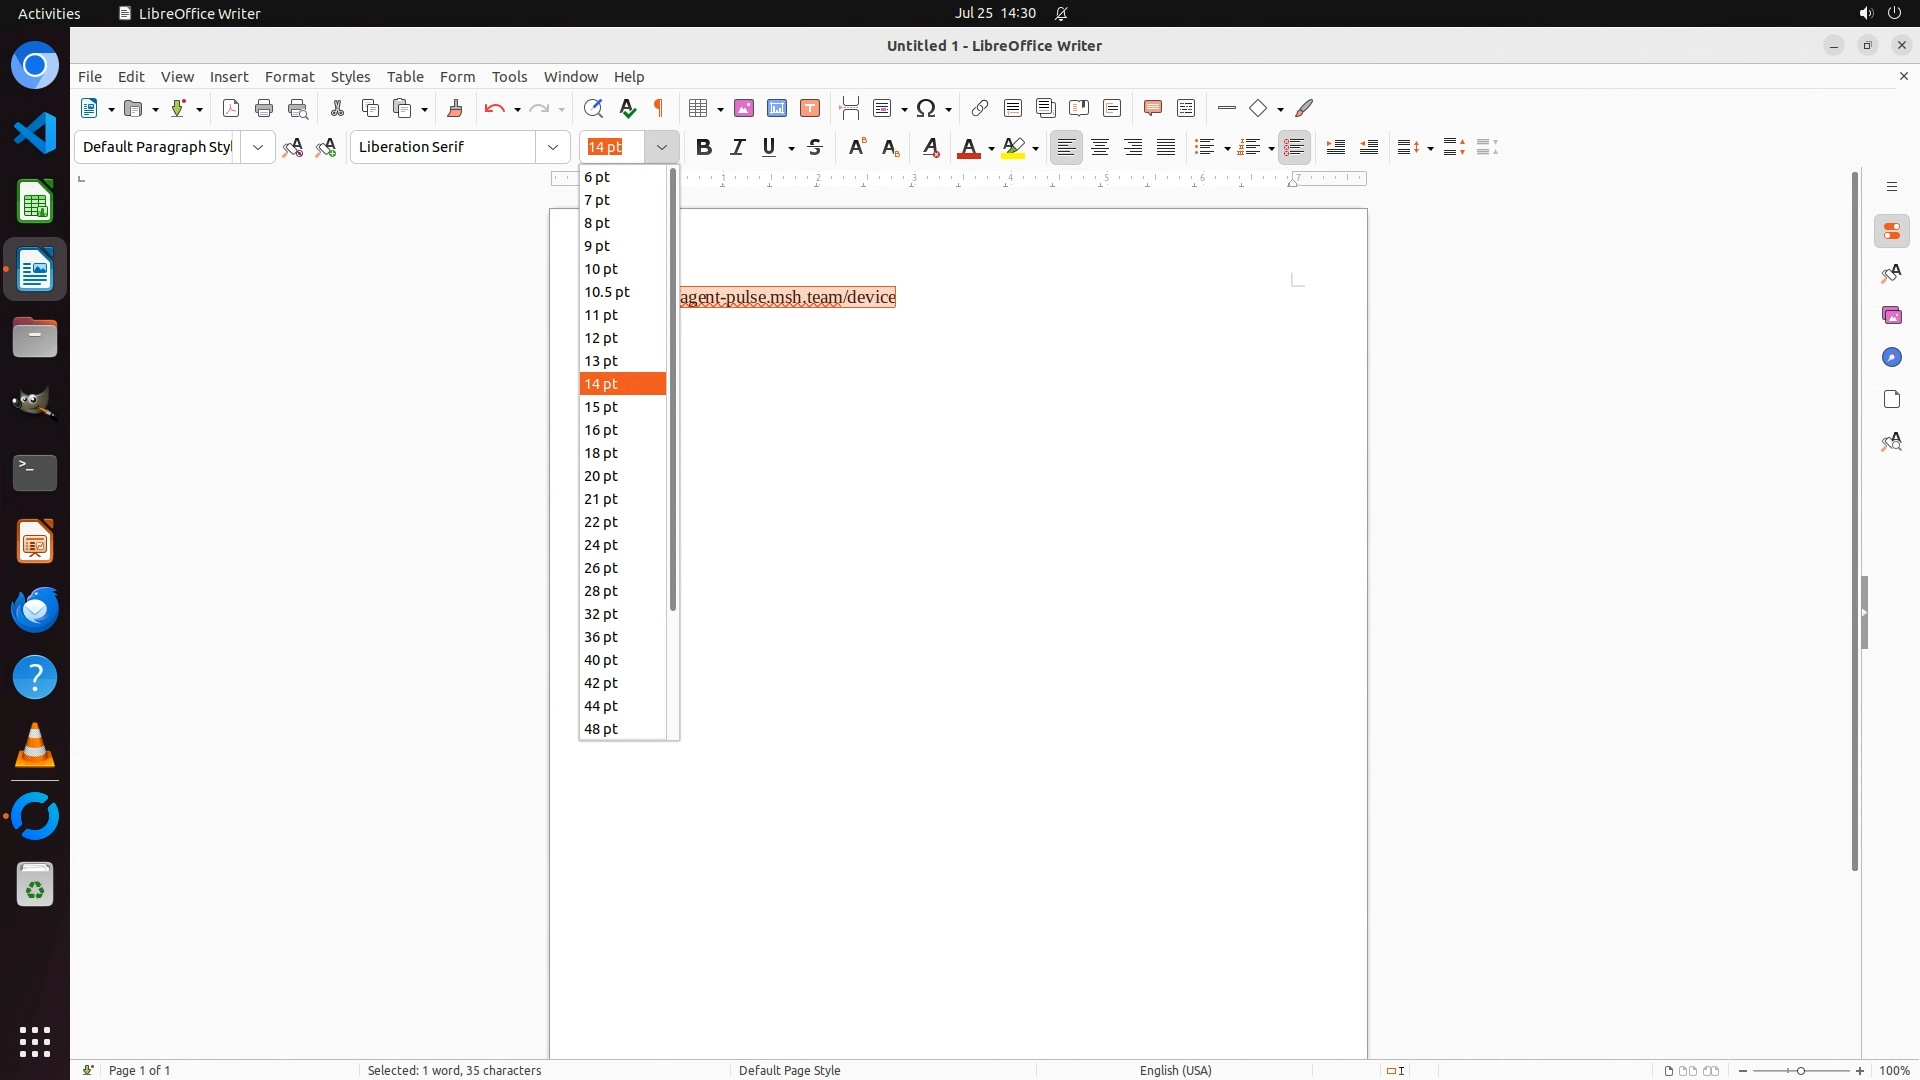Open the sidebar Navigator compass icon

click(1891, 358)
